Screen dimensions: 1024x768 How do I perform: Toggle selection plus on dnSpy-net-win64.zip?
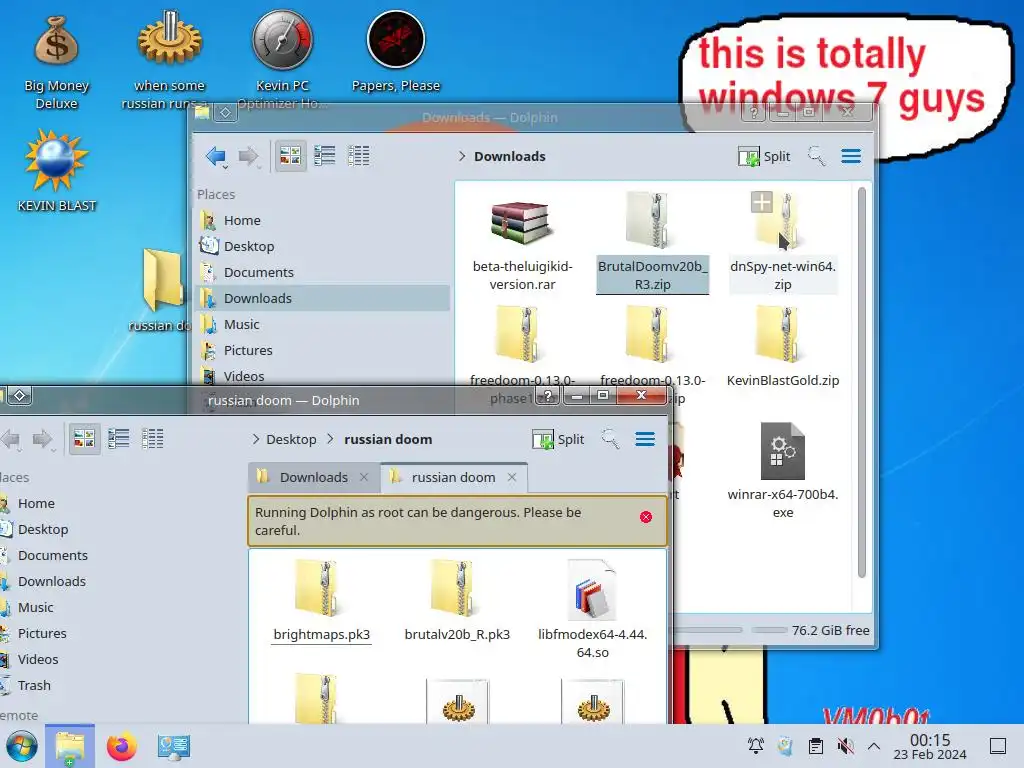click(x=761, y=202)
